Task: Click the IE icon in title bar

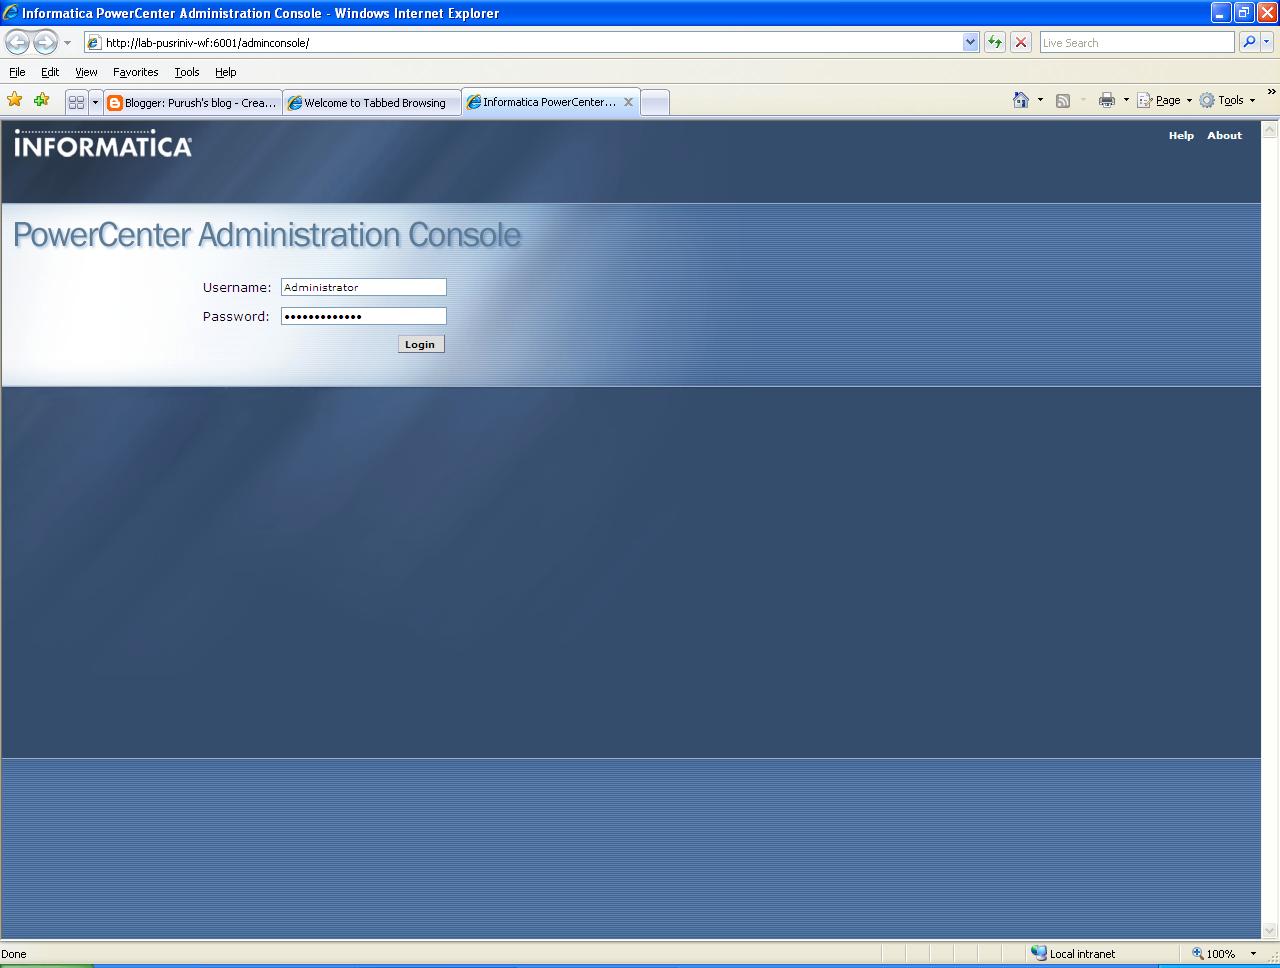Action: pyautogui.click(x=11, y=13)
